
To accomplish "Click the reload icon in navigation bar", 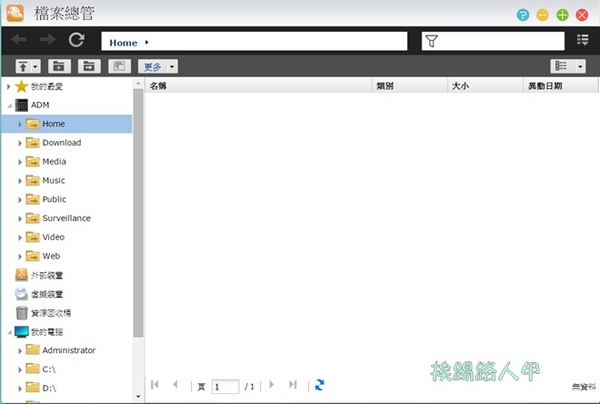I will coord(76,41).
